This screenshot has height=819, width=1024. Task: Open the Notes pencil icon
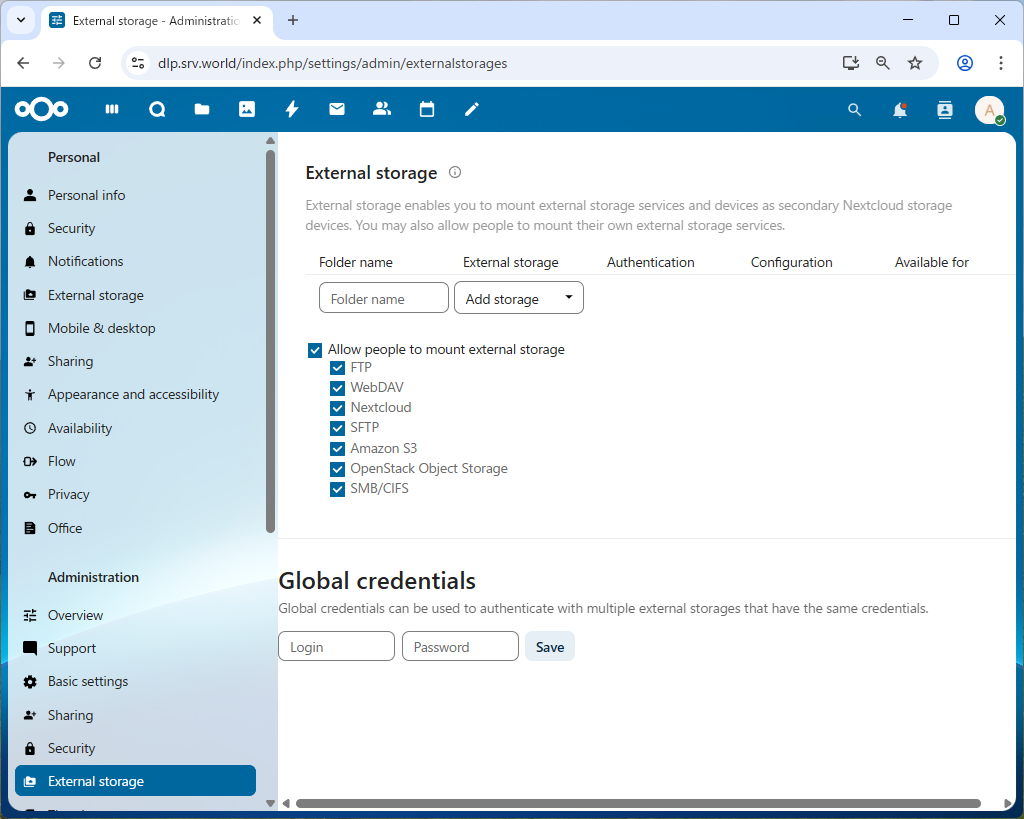(x=472, y=110)
